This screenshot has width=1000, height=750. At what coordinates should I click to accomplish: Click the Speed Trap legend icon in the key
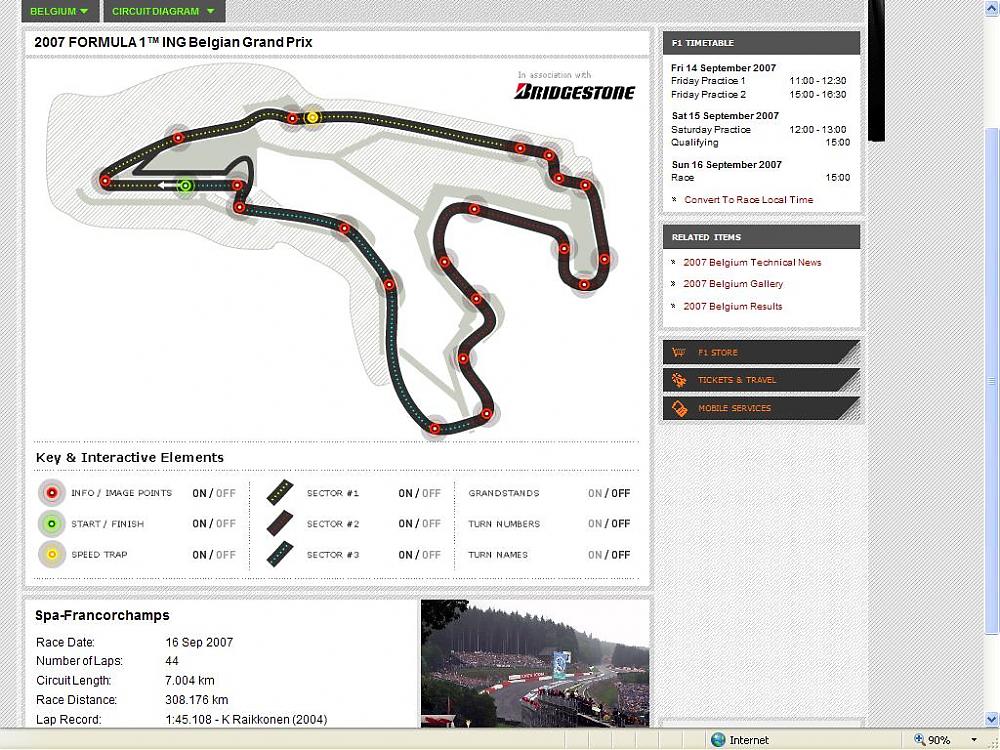[x=51, y=554]
